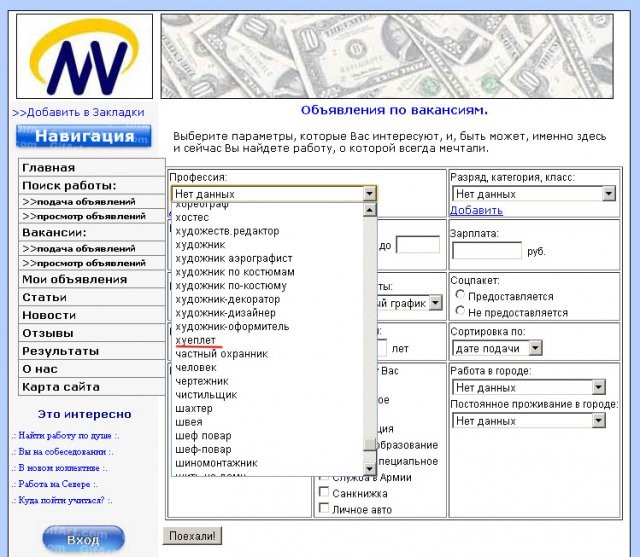Open Отзывы menu item
The width and height of the screenshot is (640, 557).
pos(92,333)
